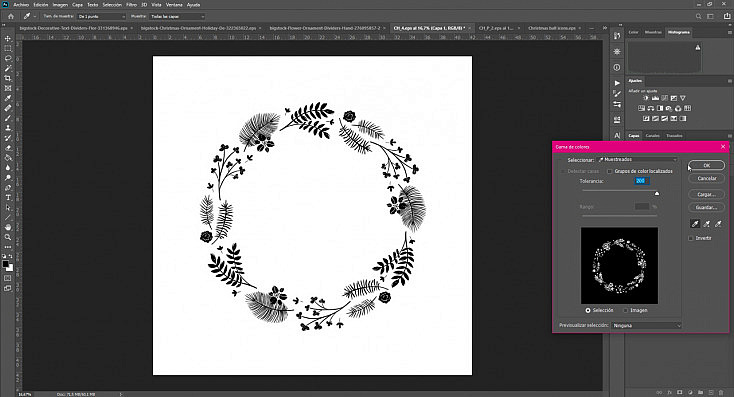Open the Actions panel play icon

point(617,83)
